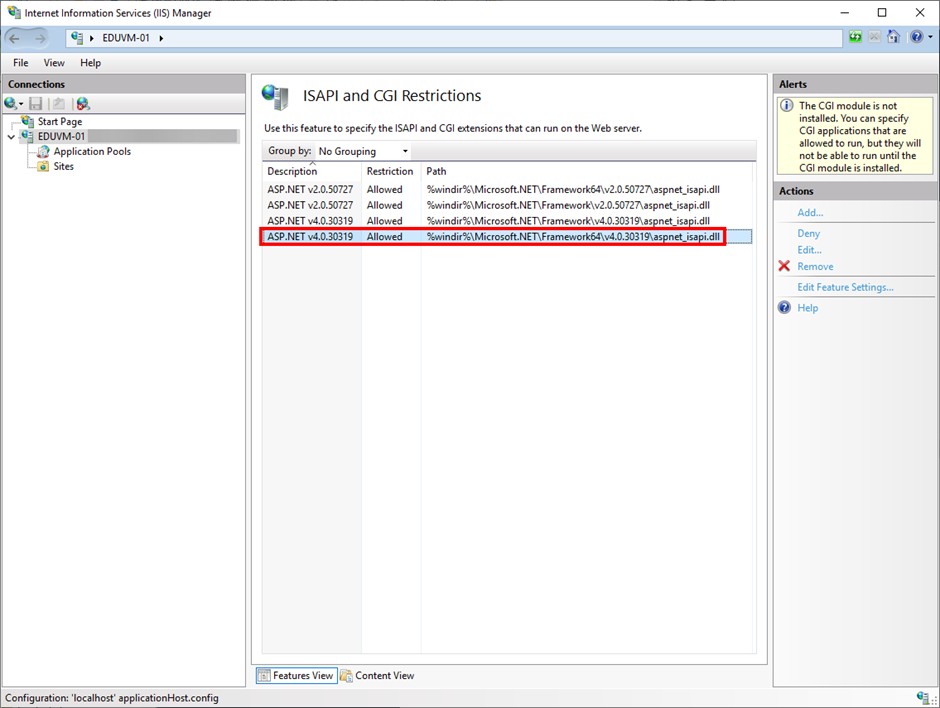Viewport: 940px width, 708px height.
Task: Click the Edit... action link
Action: pos(809,250)
